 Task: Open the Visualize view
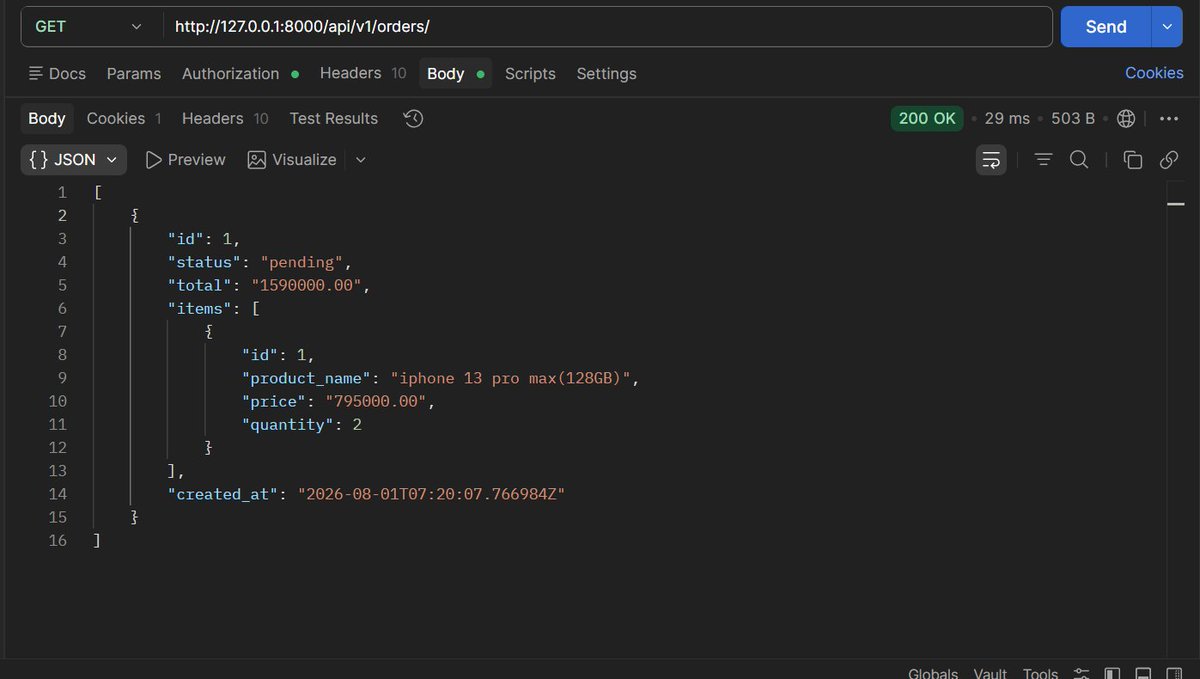291,160
